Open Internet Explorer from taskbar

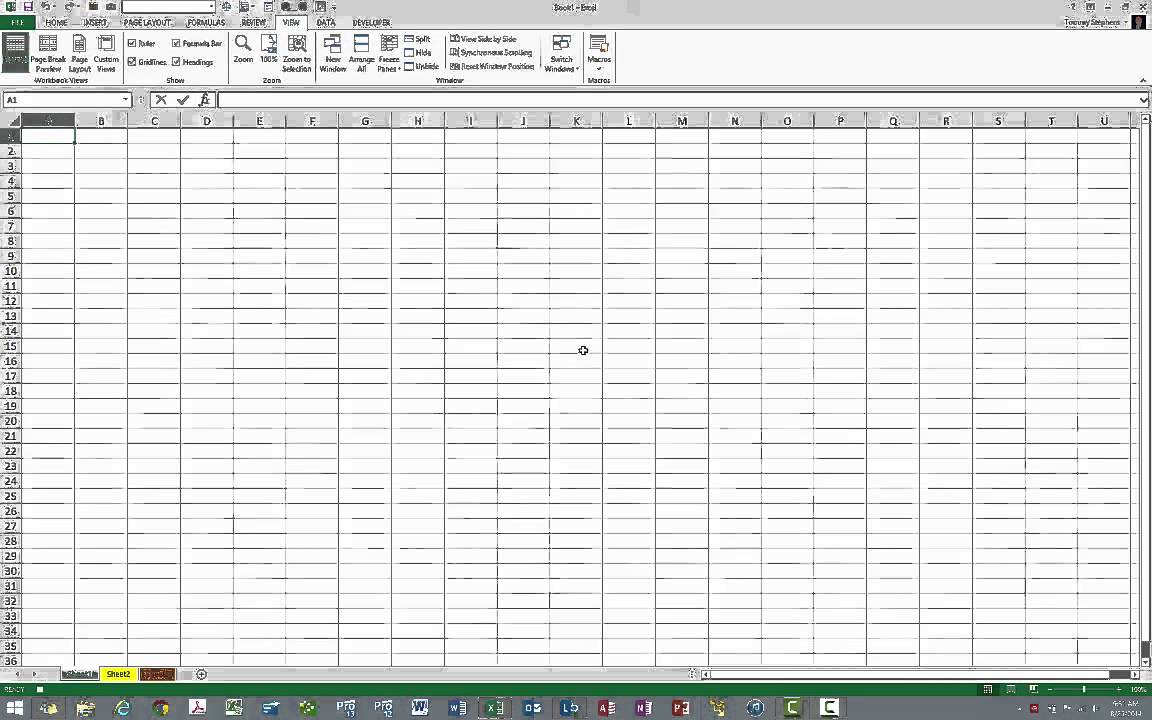coord(122,708)
